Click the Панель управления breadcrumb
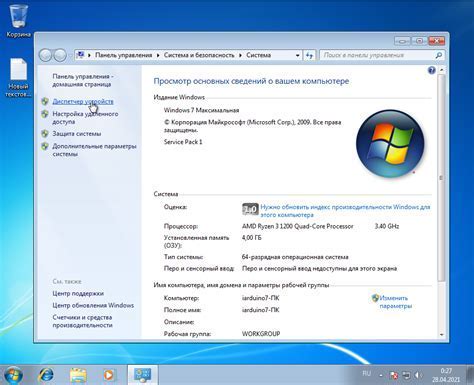 tap(124, 55)
